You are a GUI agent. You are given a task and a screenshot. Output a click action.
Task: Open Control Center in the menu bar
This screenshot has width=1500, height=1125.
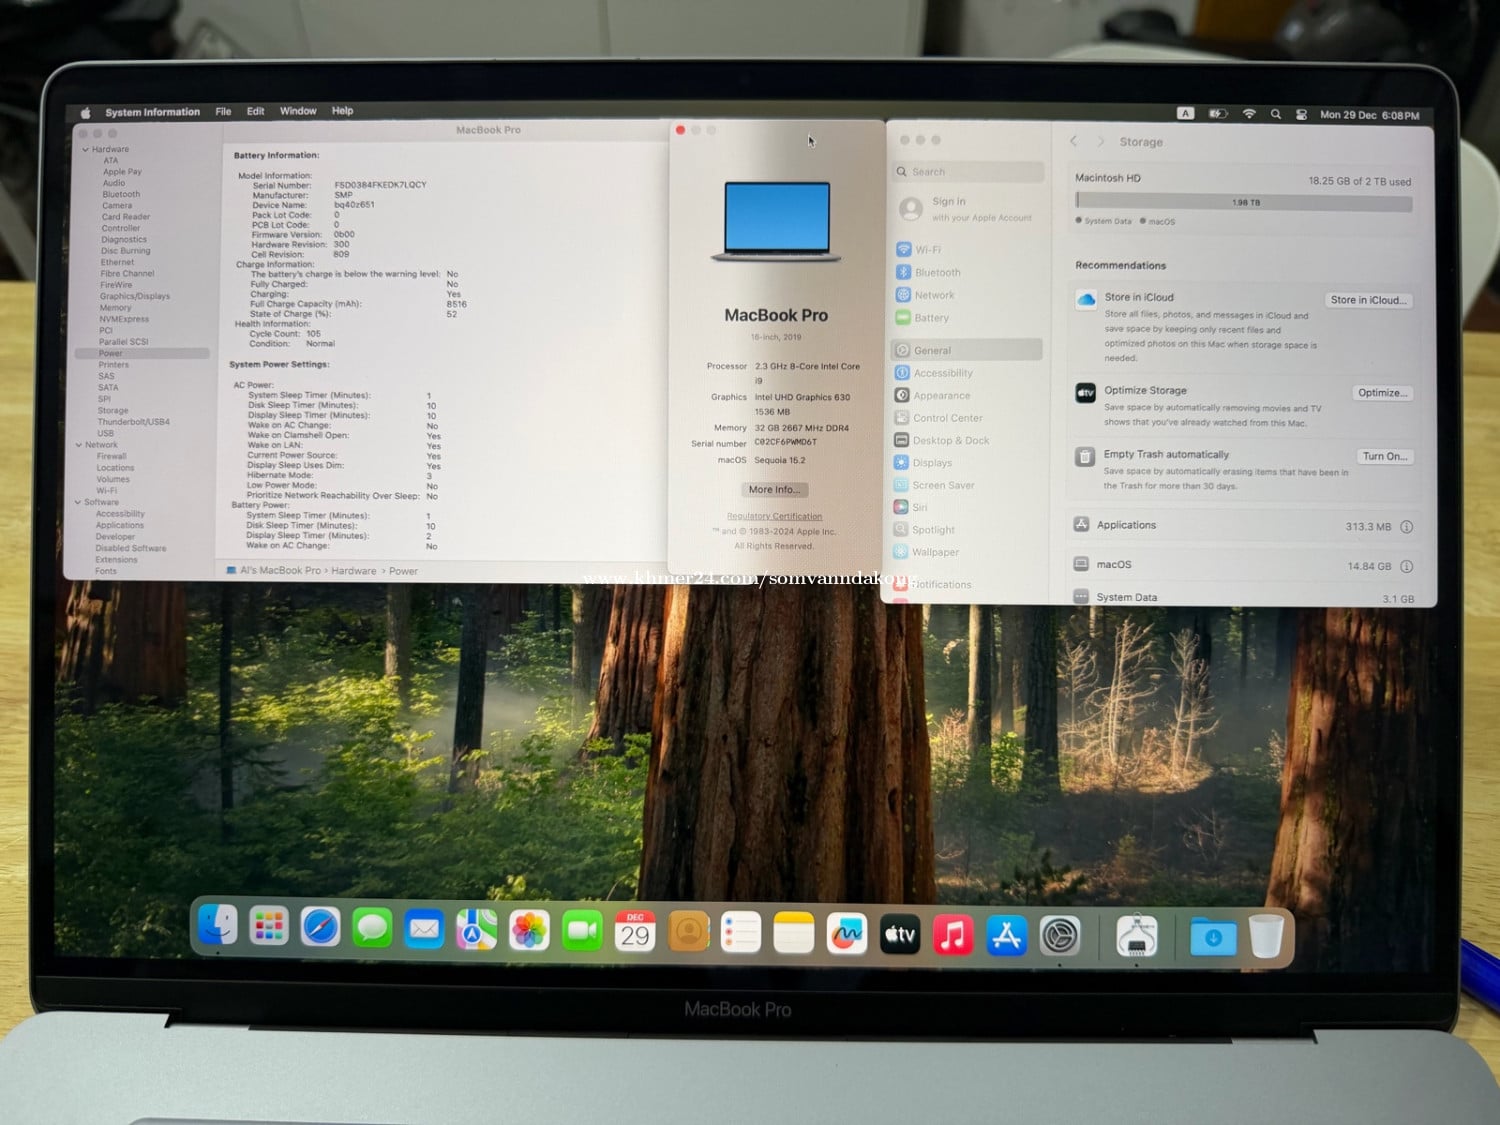click(x=1301, y=115)
